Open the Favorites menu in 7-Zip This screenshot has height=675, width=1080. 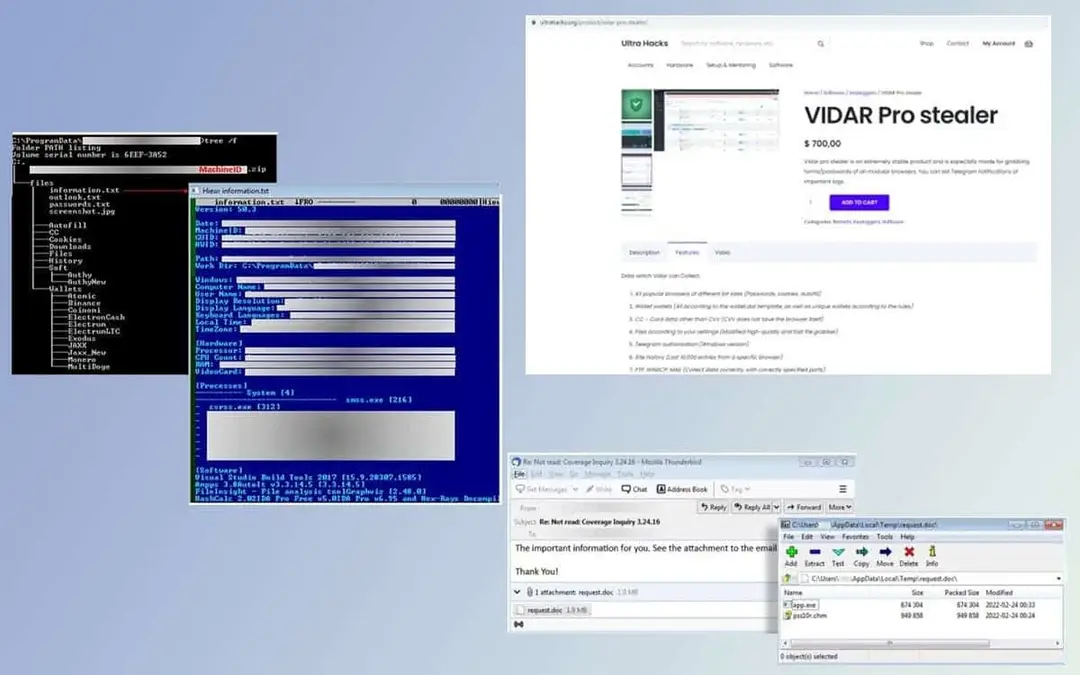[x=855, y=537]
